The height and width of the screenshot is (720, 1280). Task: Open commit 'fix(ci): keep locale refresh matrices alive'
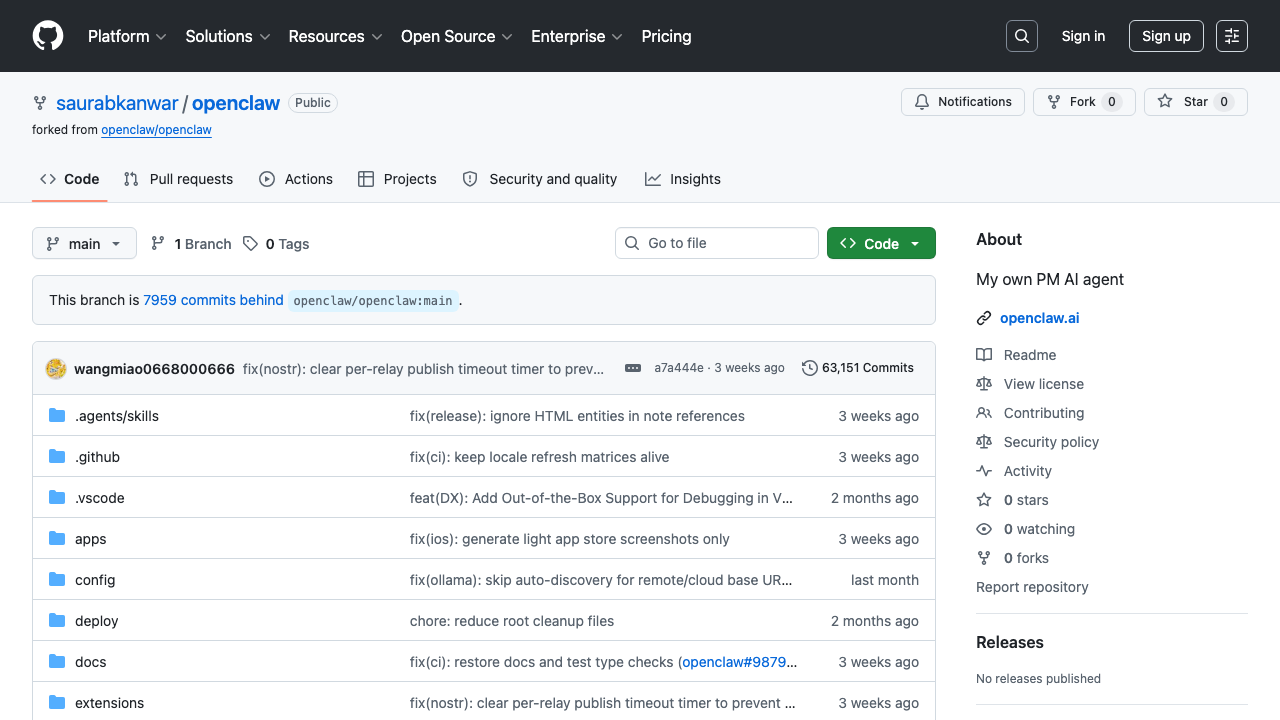point(540,457)
